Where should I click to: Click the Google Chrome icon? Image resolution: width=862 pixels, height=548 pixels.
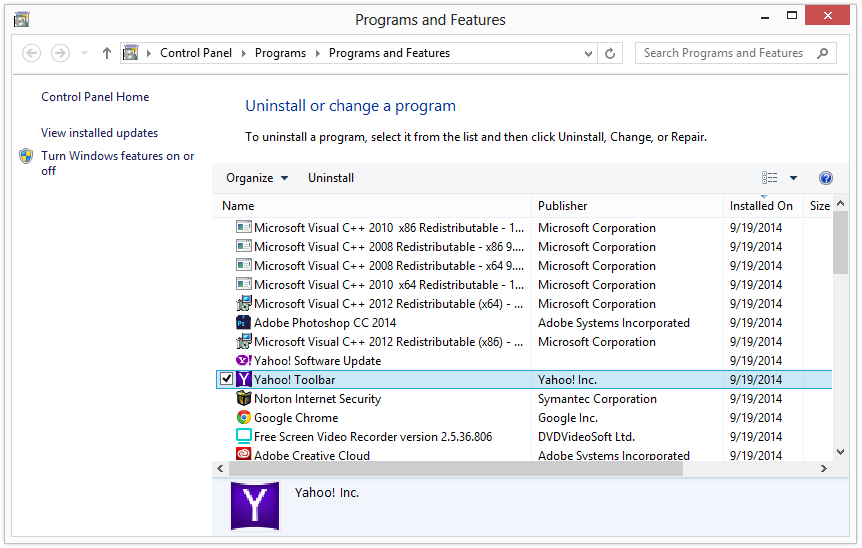click(x=244, y=417)
